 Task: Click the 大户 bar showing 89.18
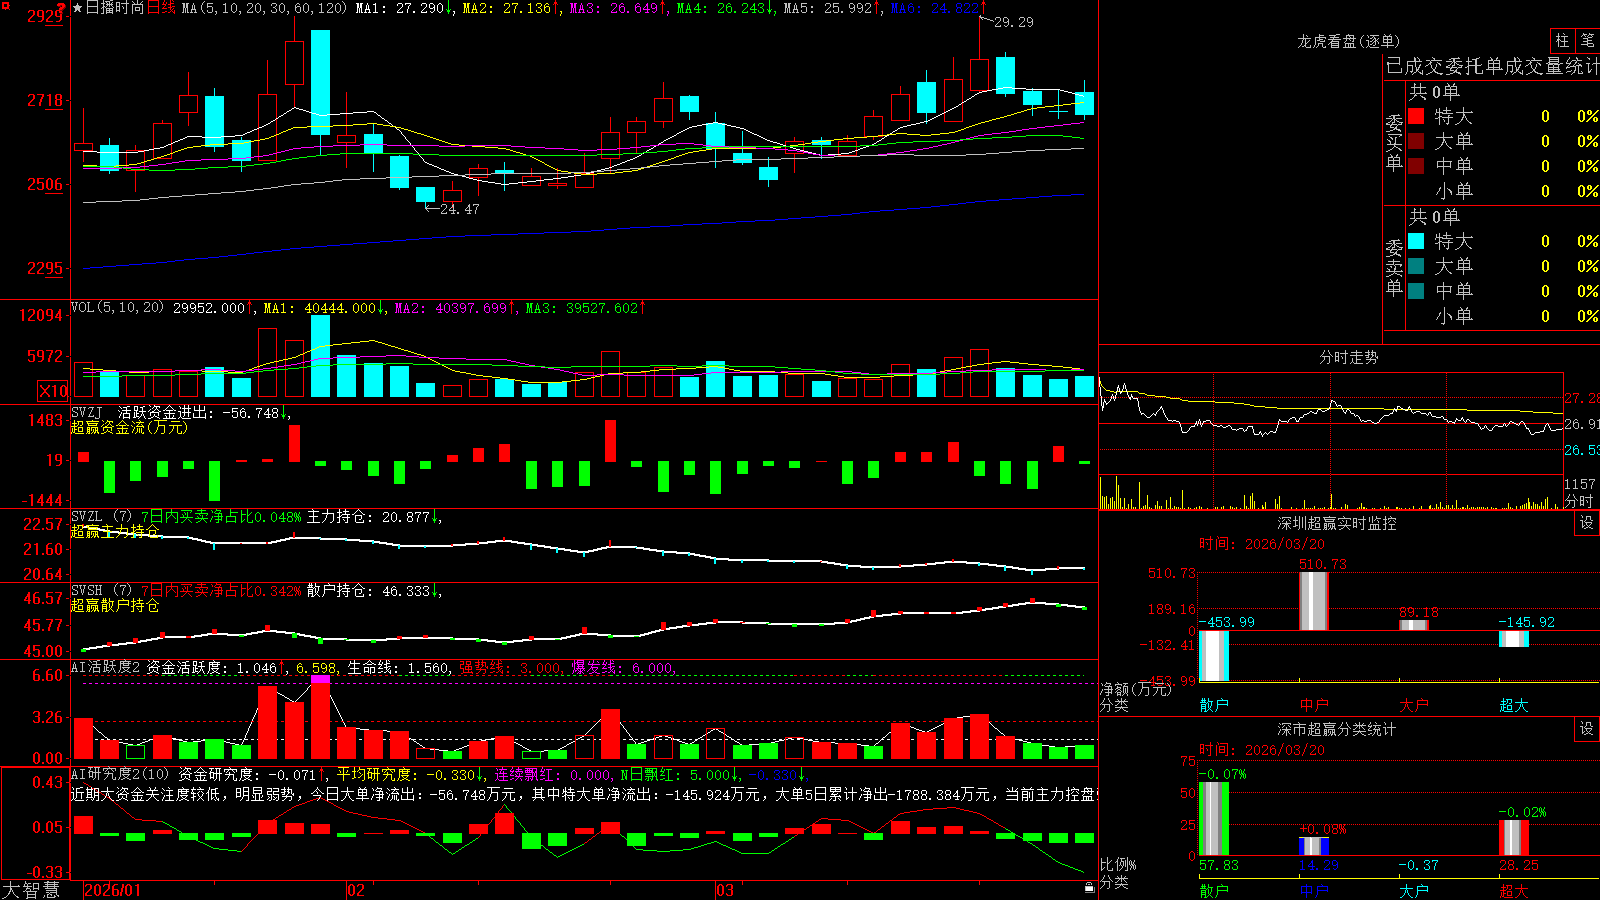(1413, 625)
